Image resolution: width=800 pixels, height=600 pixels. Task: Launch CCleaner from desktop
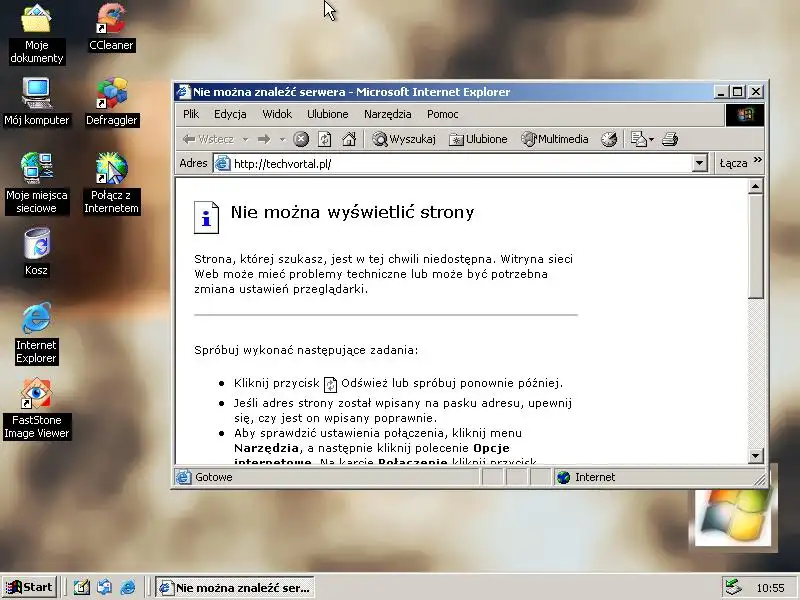tap(111, 27)
